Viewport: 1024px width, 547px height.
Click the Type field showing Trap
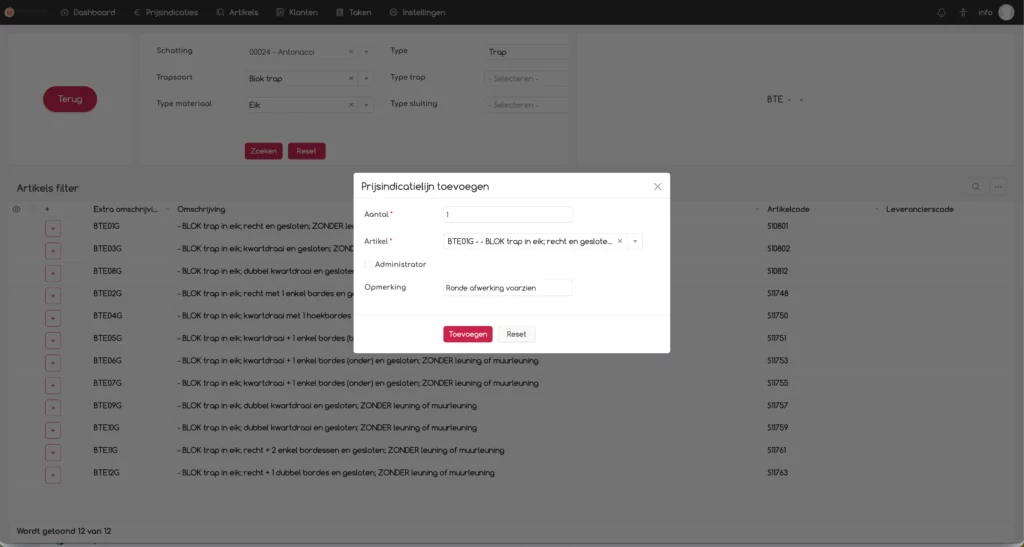526,52
